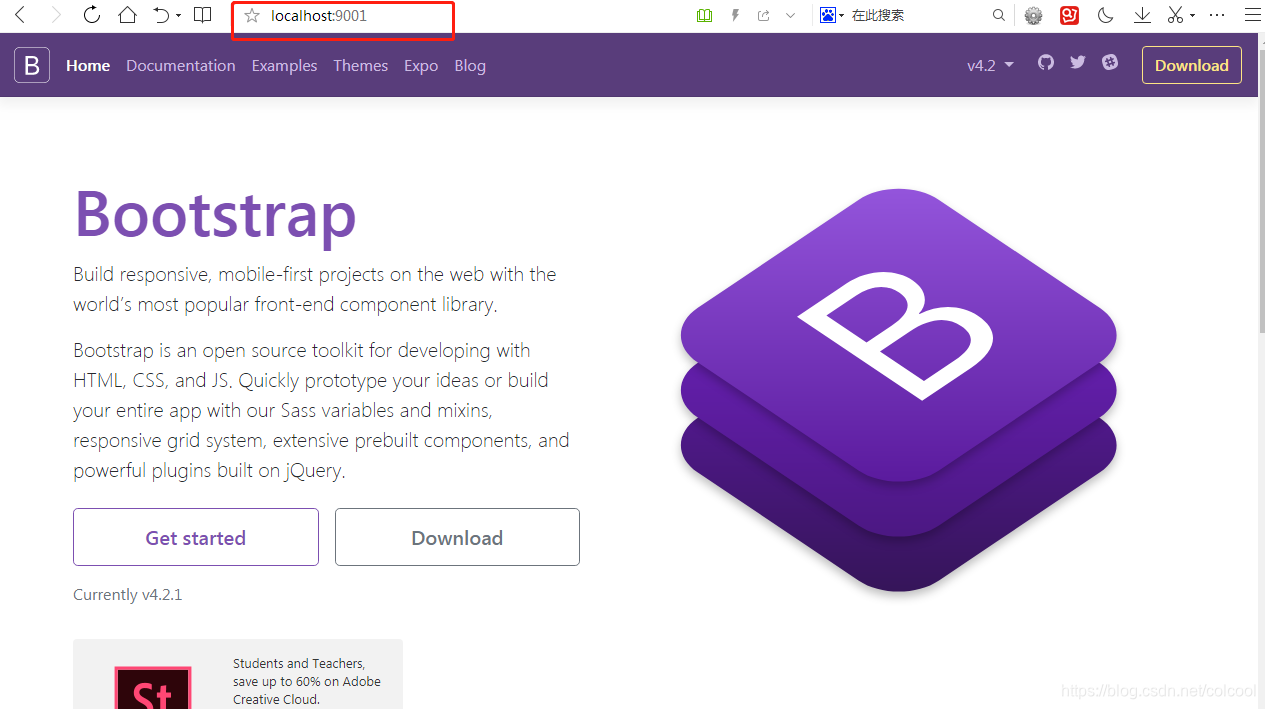Open the gear extension icon
Viewport: 1265px width, 709px height.
pos(1034,16)
